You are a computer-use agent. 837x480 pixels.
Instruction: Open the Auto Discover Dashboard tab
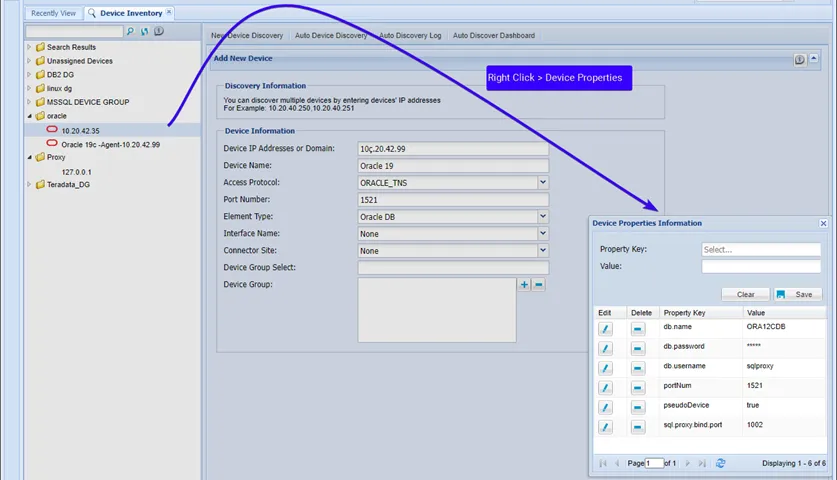pyautogui.click(x=494, y=36)
